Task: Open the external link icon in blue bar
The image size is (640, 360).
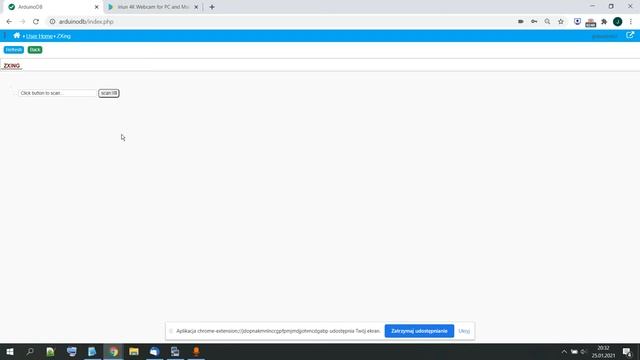Action: 630,36
